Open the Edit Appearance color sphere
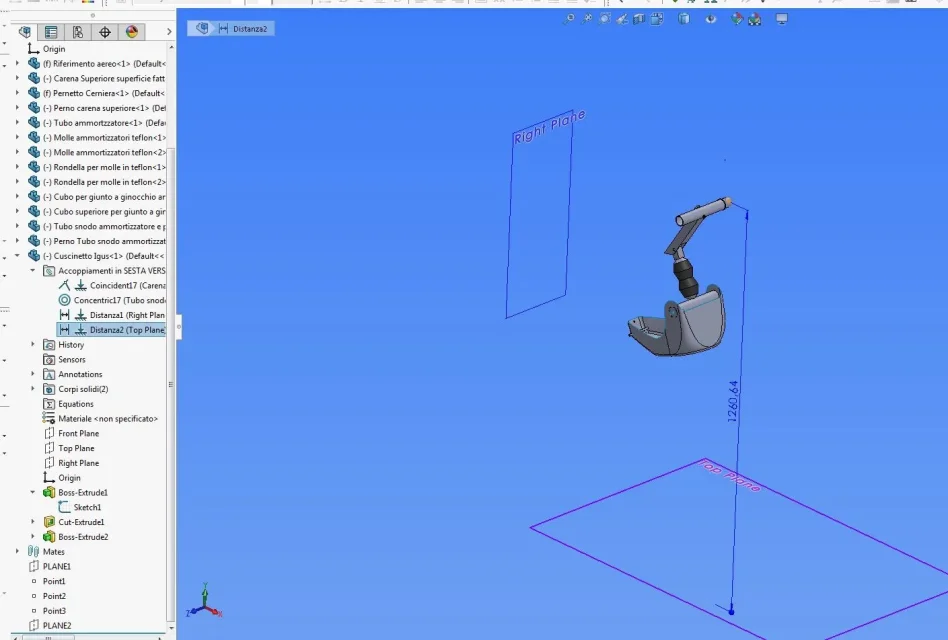The image size is (948, 640). [736, 19]
